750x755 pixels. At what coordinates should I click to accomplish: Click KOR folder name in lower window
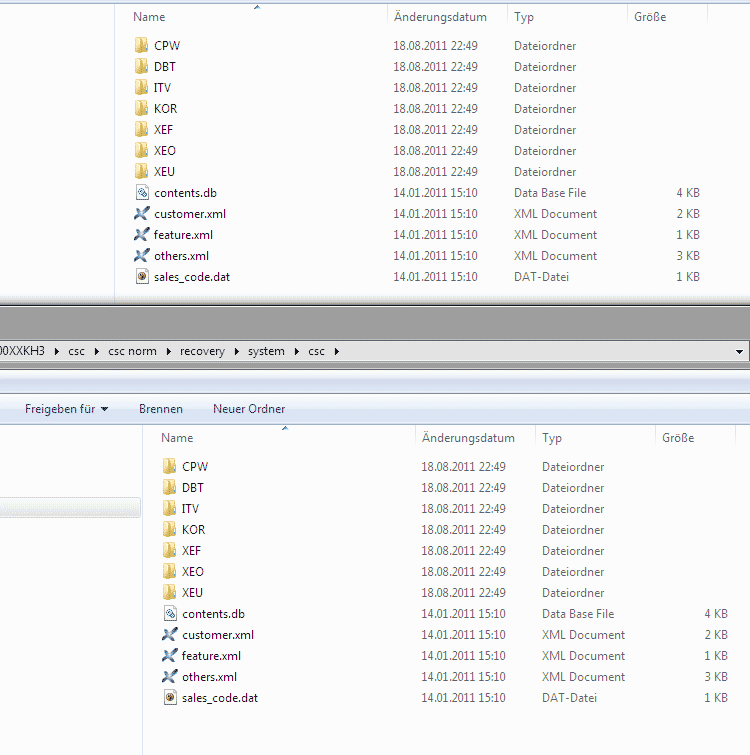click(194, 530)
